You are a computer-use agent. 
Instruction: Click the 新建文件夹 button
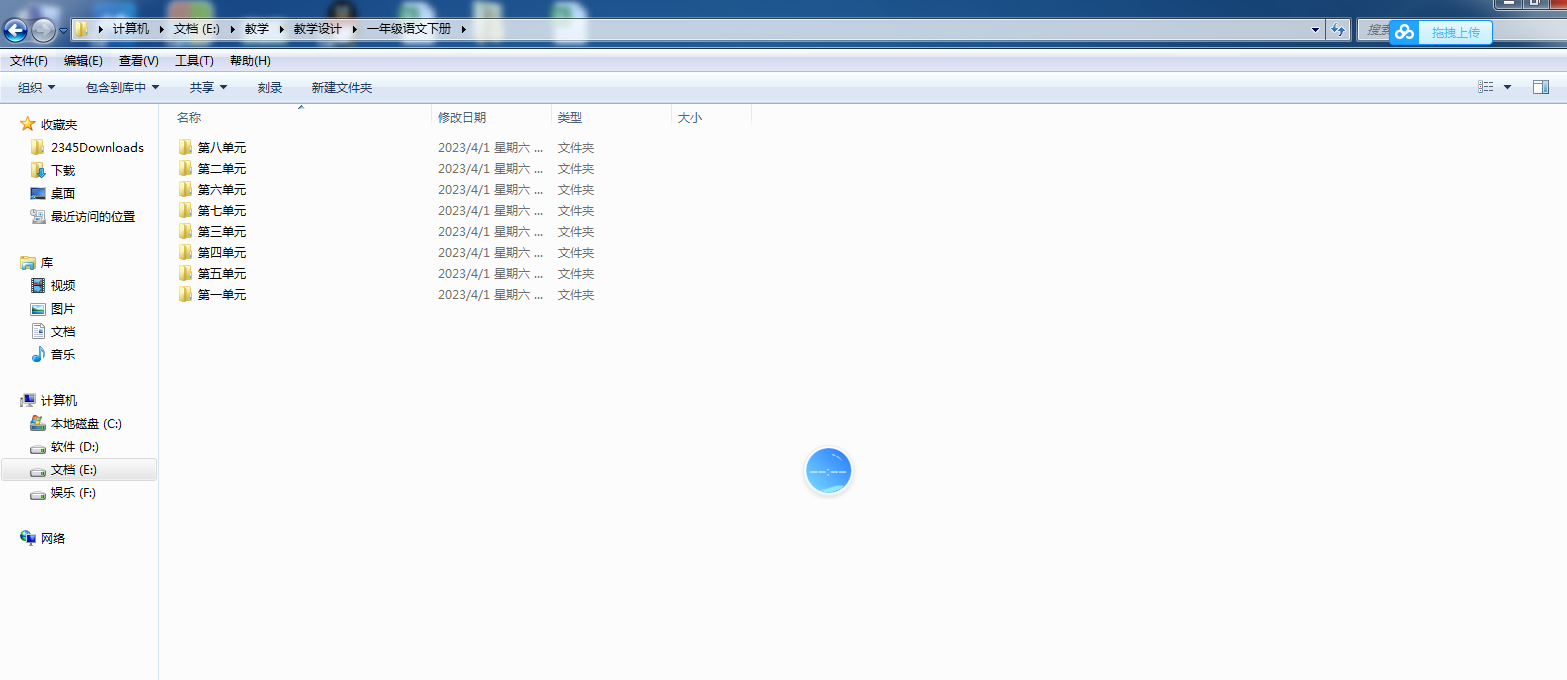(341, 88)
